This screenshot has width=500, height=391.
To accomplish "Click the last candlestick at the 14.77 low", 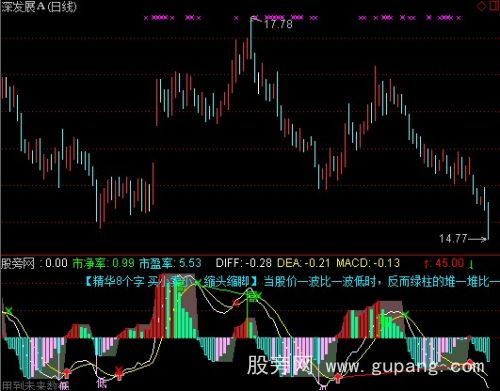I will click(488, 221).
